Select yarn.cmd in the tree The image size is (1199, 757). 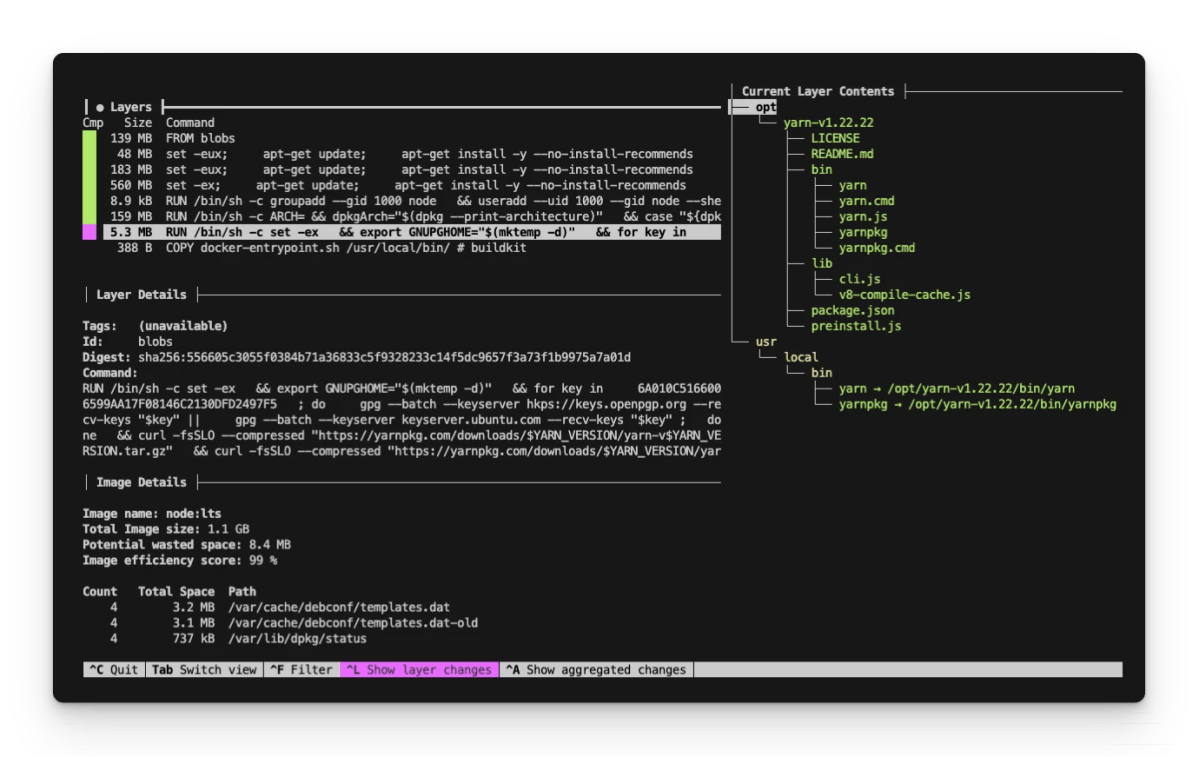tap(866, 201)
